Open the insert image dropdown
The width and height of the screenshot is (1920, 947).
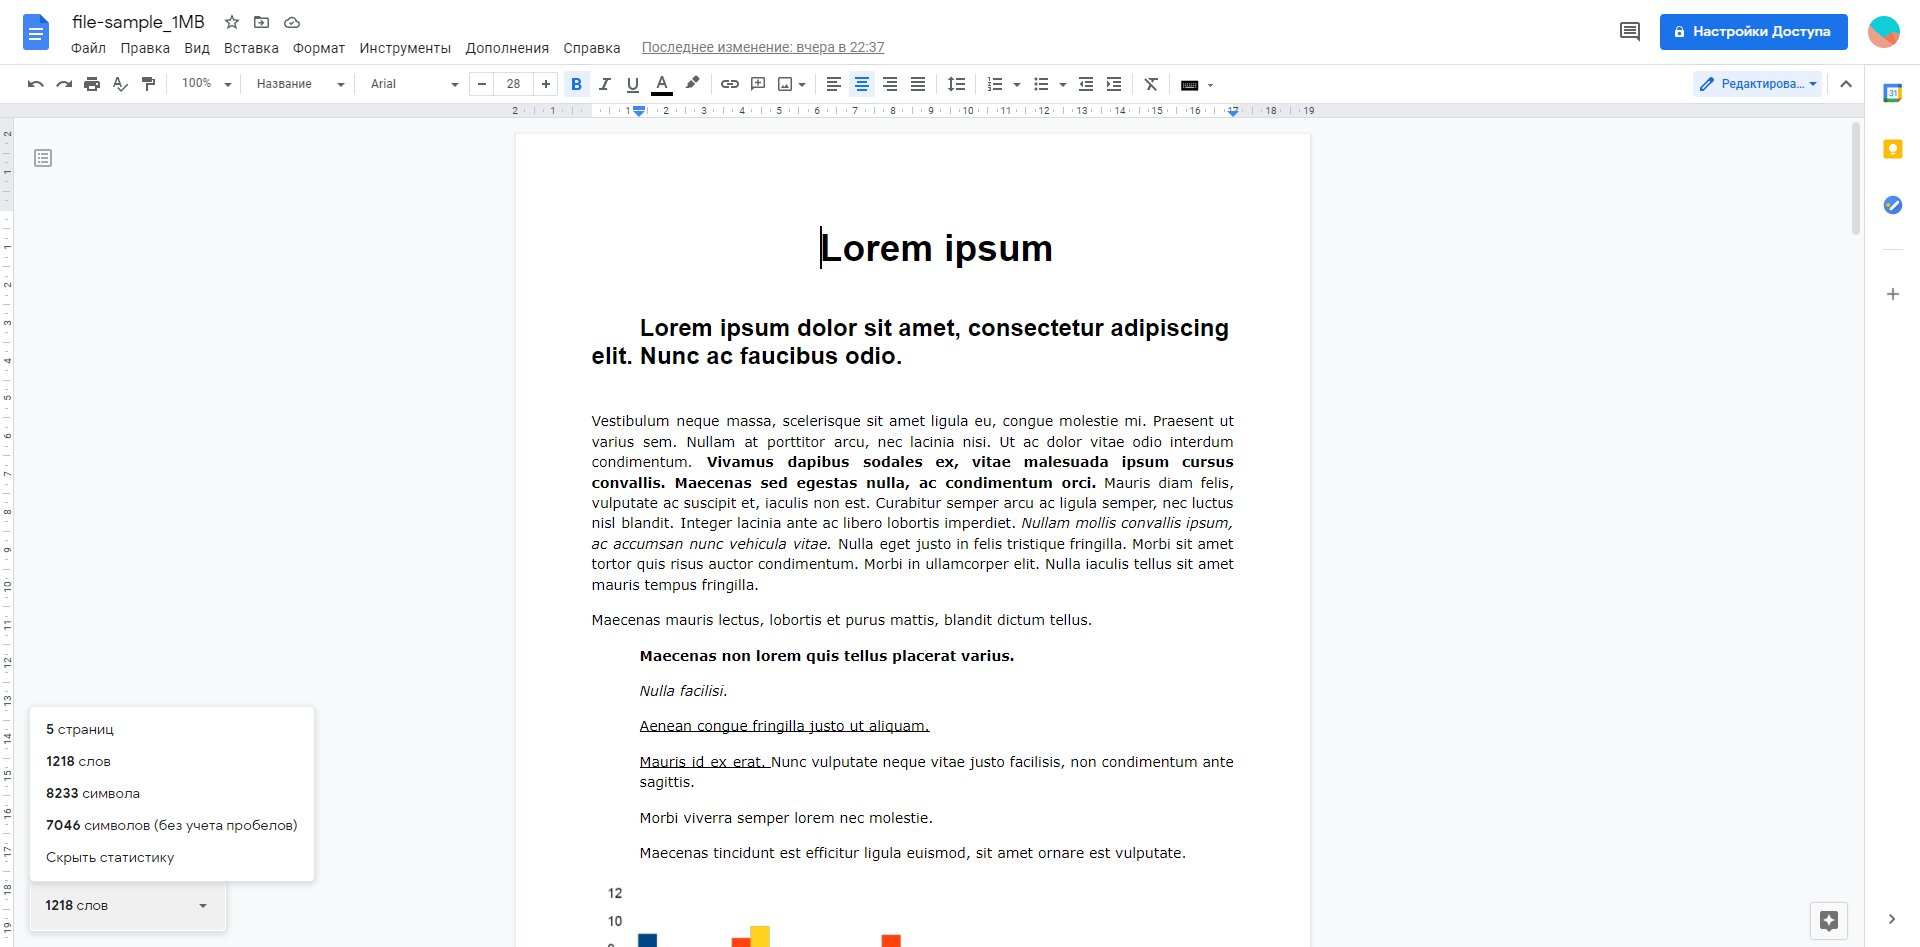pos(791,84)
